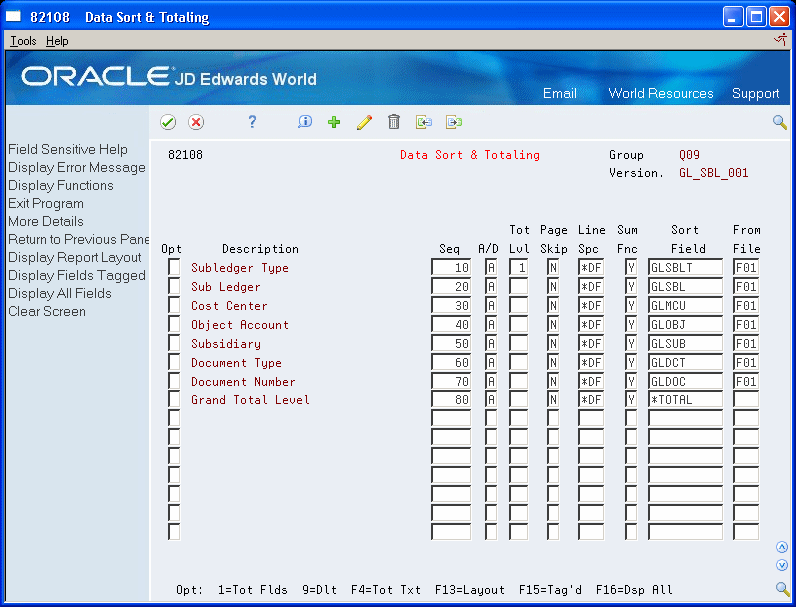Open the Tools menu
This screenshot has width=796, height=607.
point(23,41)
